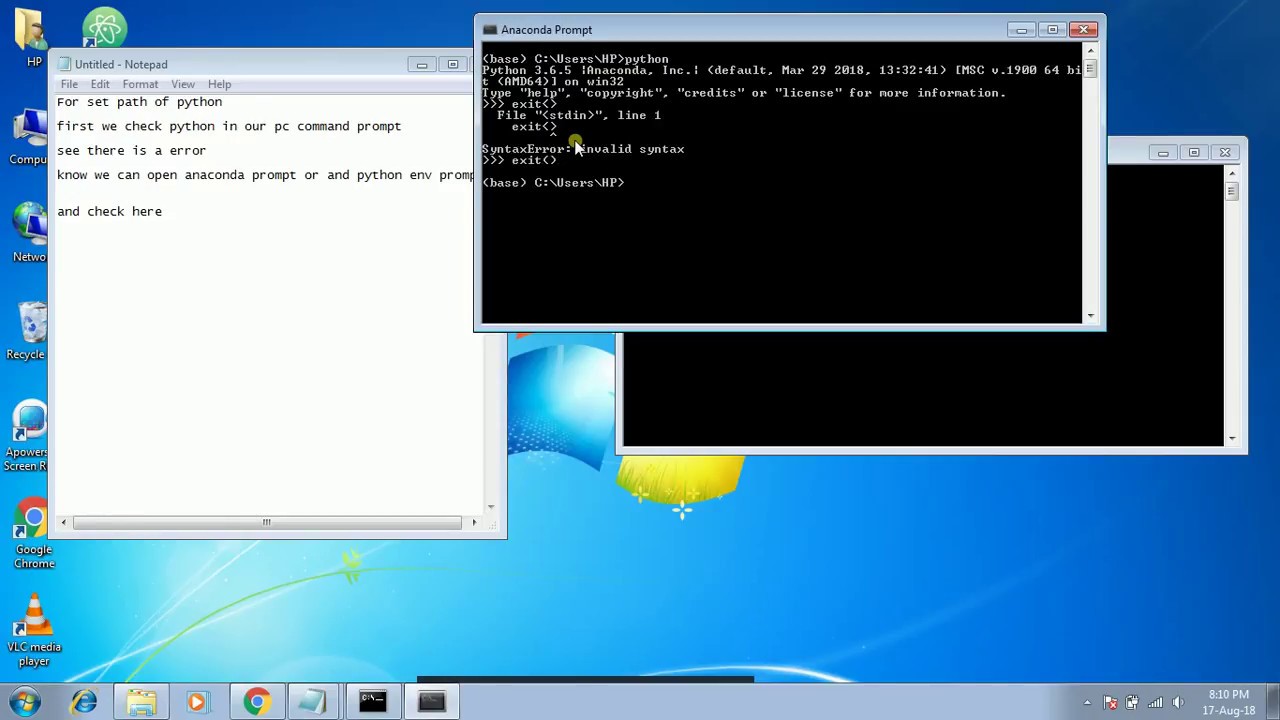Click the 'see there is a error' line
Viewport: 1280px width, 720px height.
pyautogui.click(x=131, y=151)
